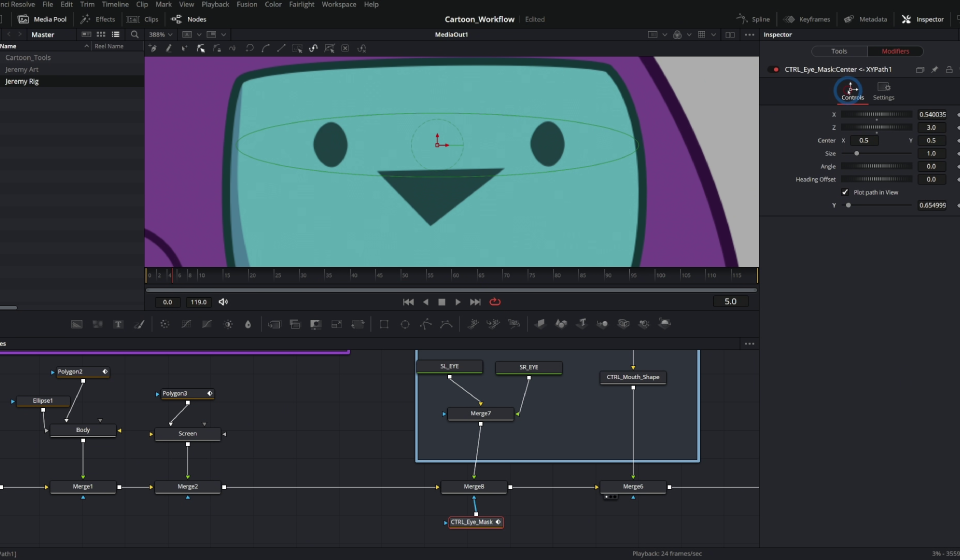
Task: Toggle the Nodes panel button
Action: pyautogui.click(x=189, y=19)
